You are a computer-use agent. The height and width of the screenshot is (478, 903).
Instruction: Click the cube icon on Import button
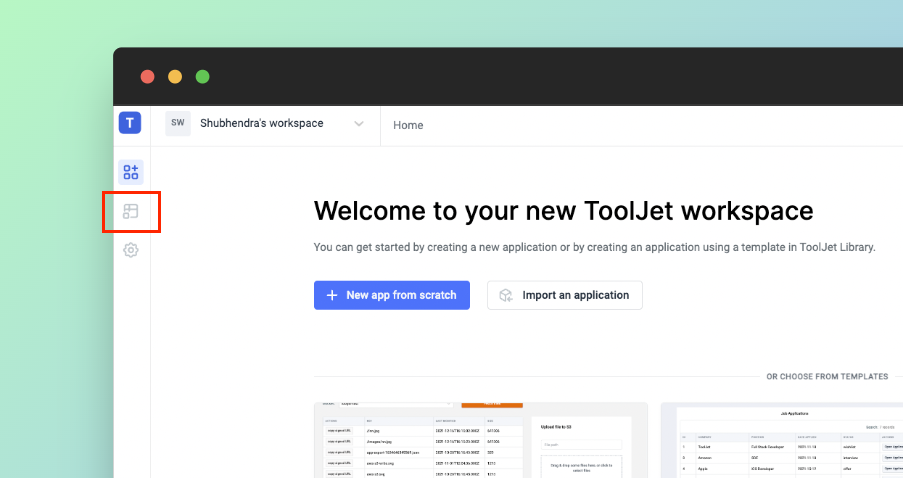click(507, 295)
